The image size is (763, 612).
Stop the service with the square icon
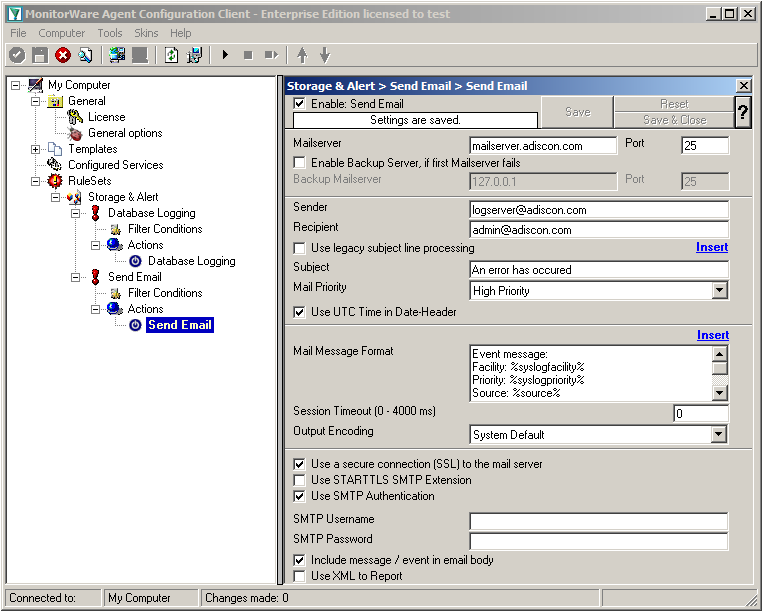coord(248,55)
